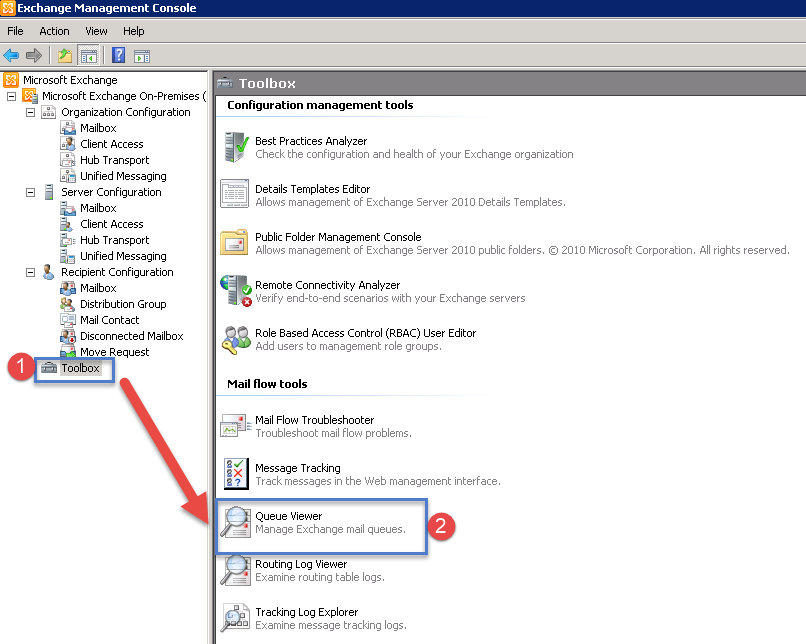Toggle the Show/Hide Action Pane icon

click(142, 56)
